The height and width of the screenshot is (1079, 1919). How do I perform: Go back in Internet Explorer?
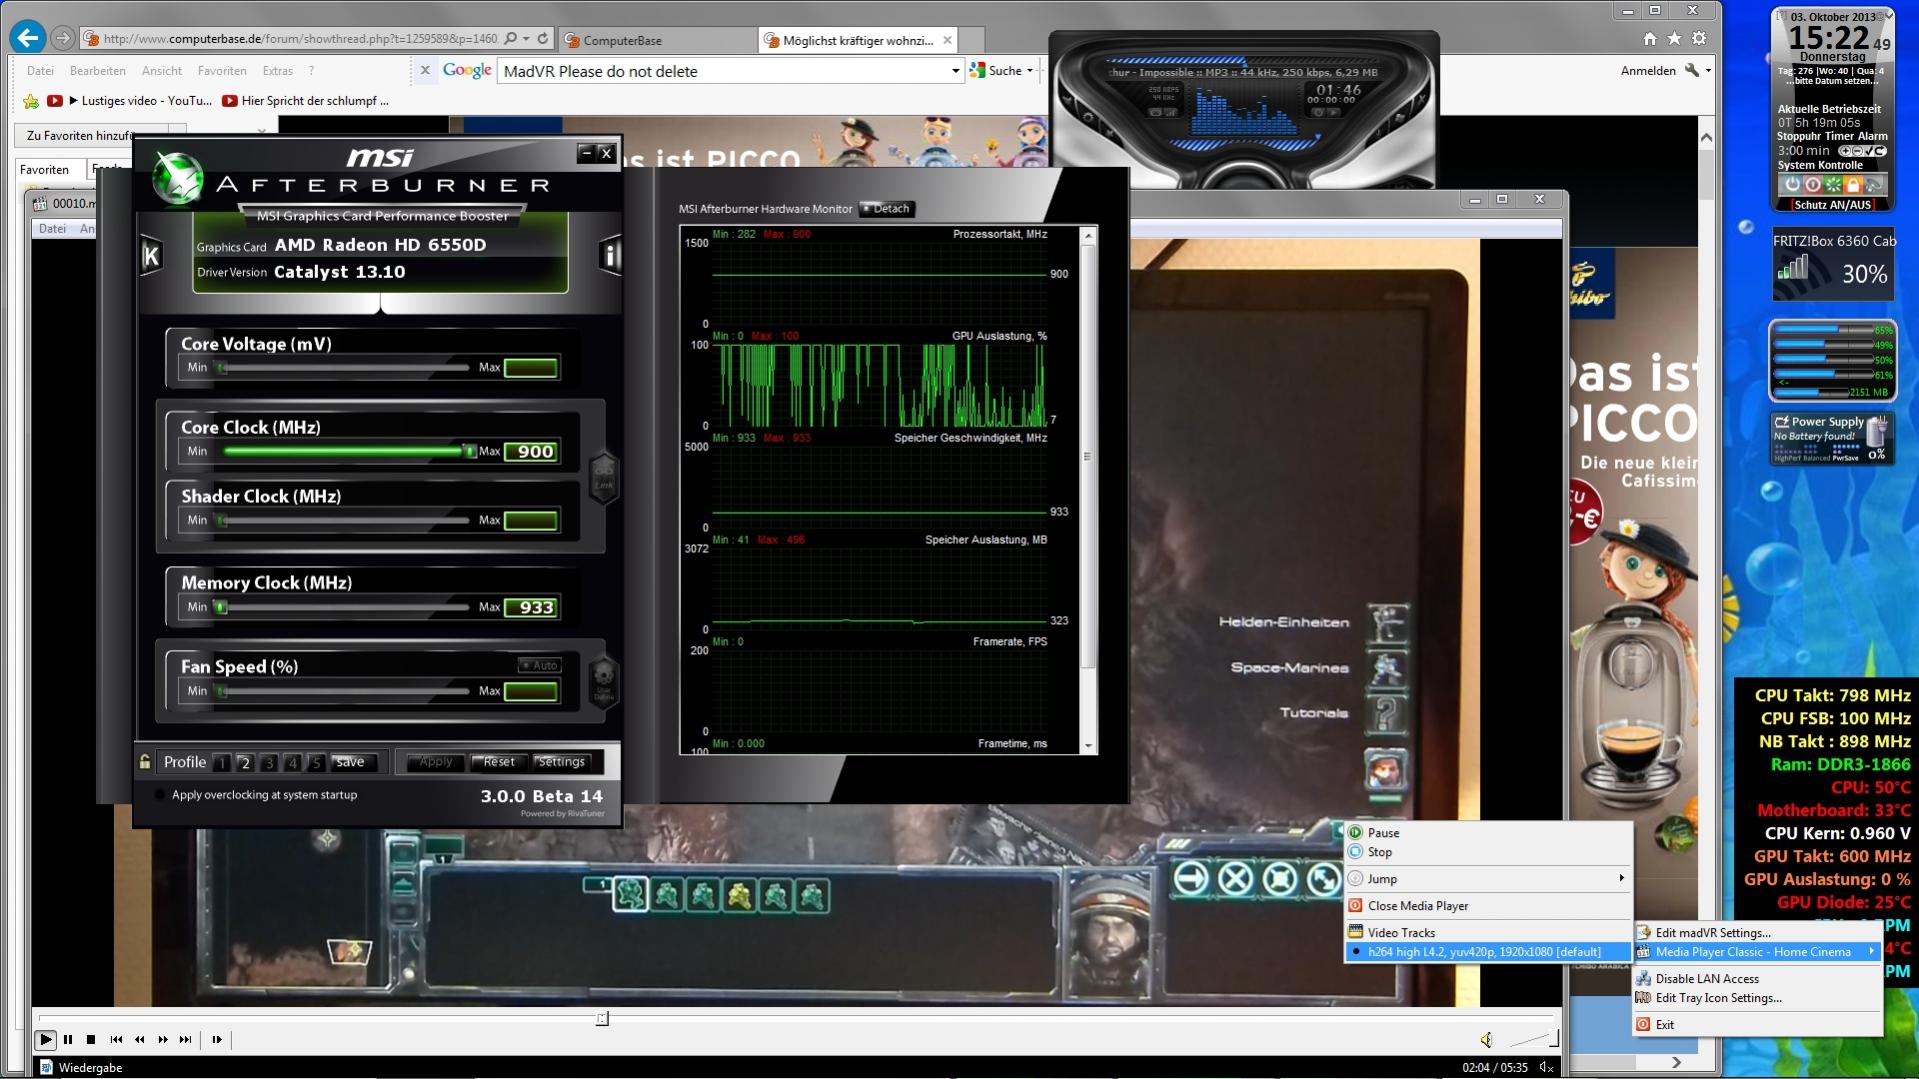coord(27,38)
